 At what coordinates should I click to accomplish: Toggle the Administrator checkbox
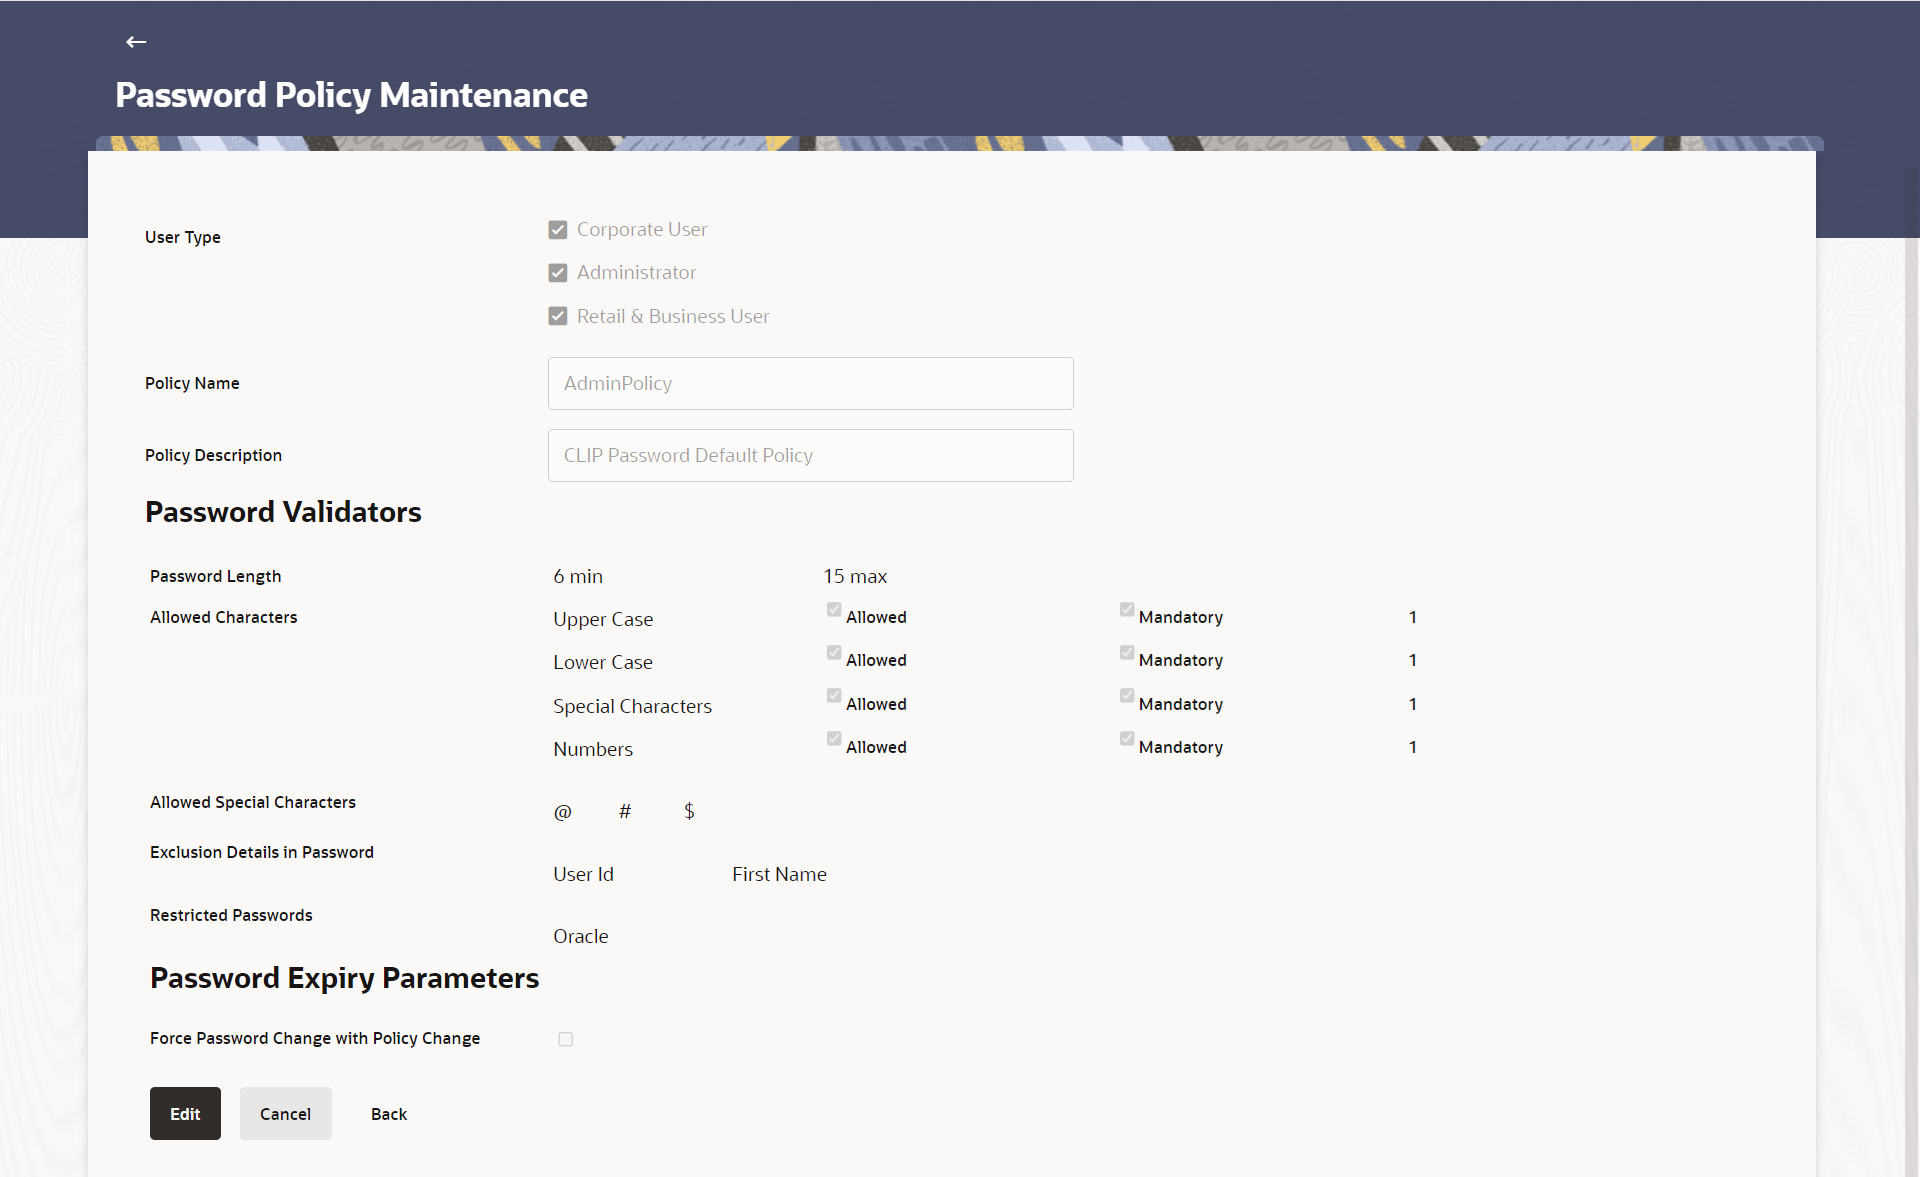point(558,273)
